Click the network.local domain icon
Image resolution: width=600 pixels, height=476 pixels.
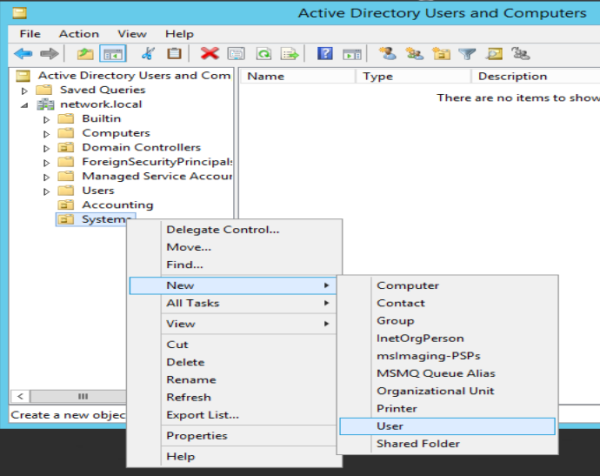click(x=45, y=104)
